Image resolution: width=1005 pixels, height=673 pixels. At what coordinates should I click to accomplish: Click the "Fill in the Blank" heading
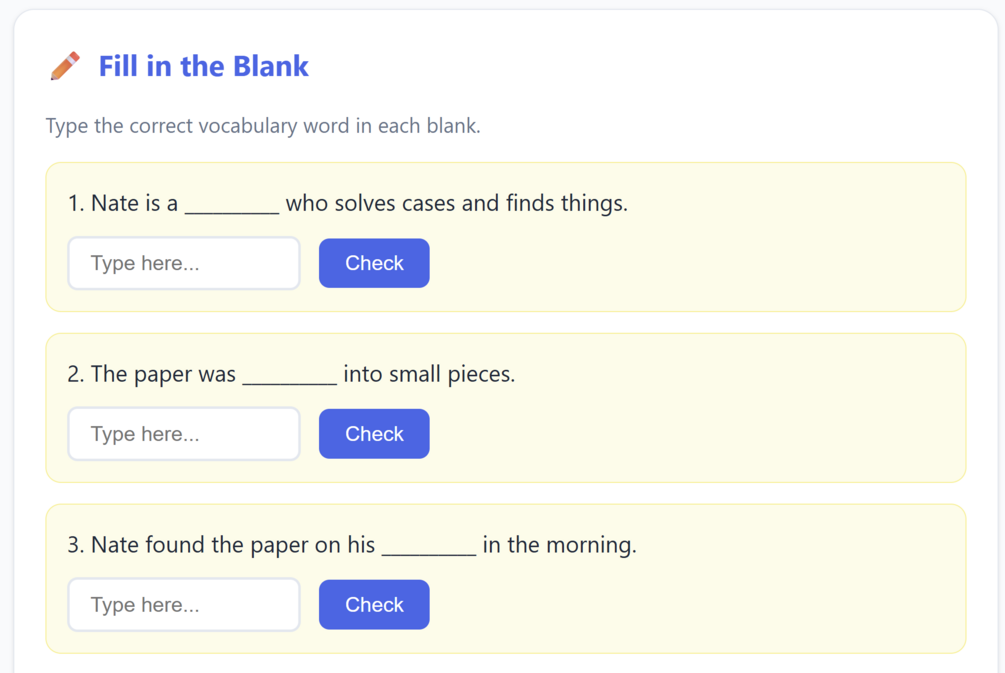(x=203, y=66)
